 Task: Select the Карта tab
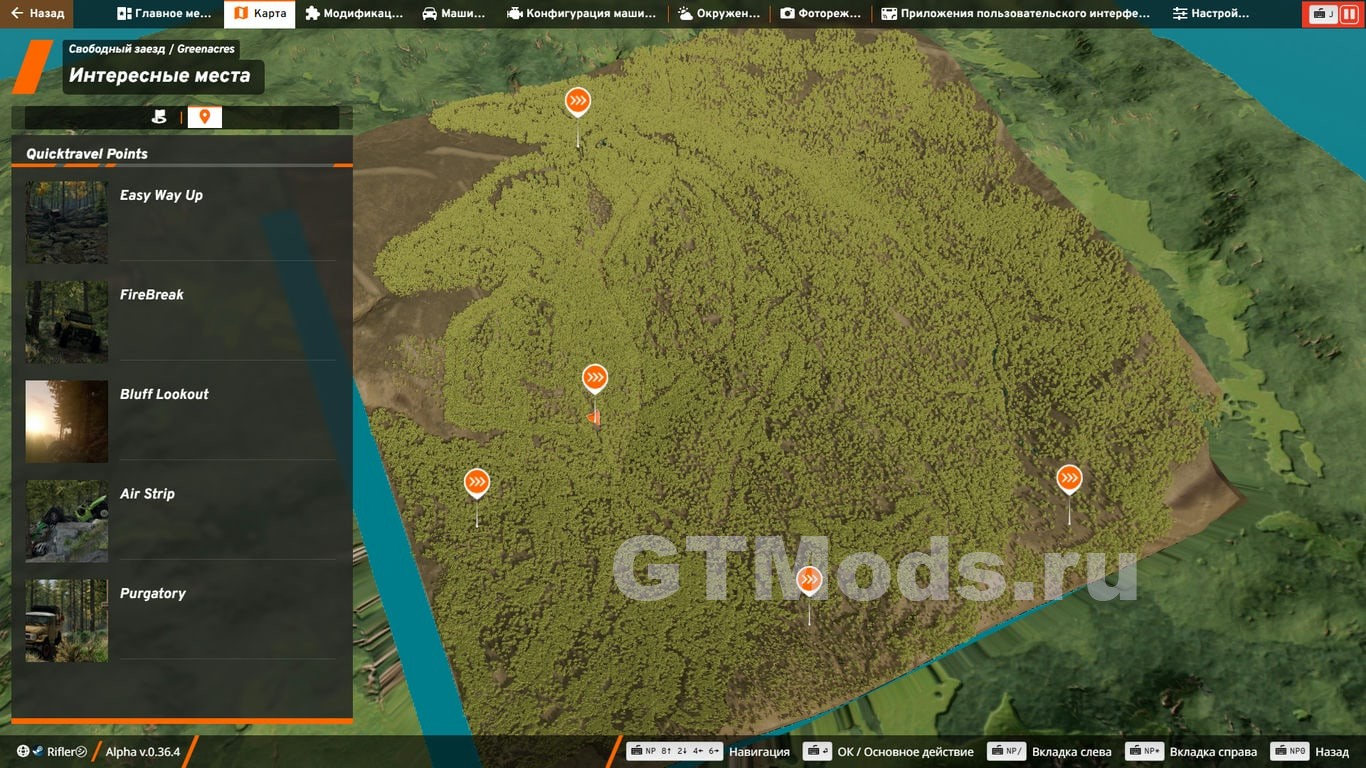click(260, 14)
